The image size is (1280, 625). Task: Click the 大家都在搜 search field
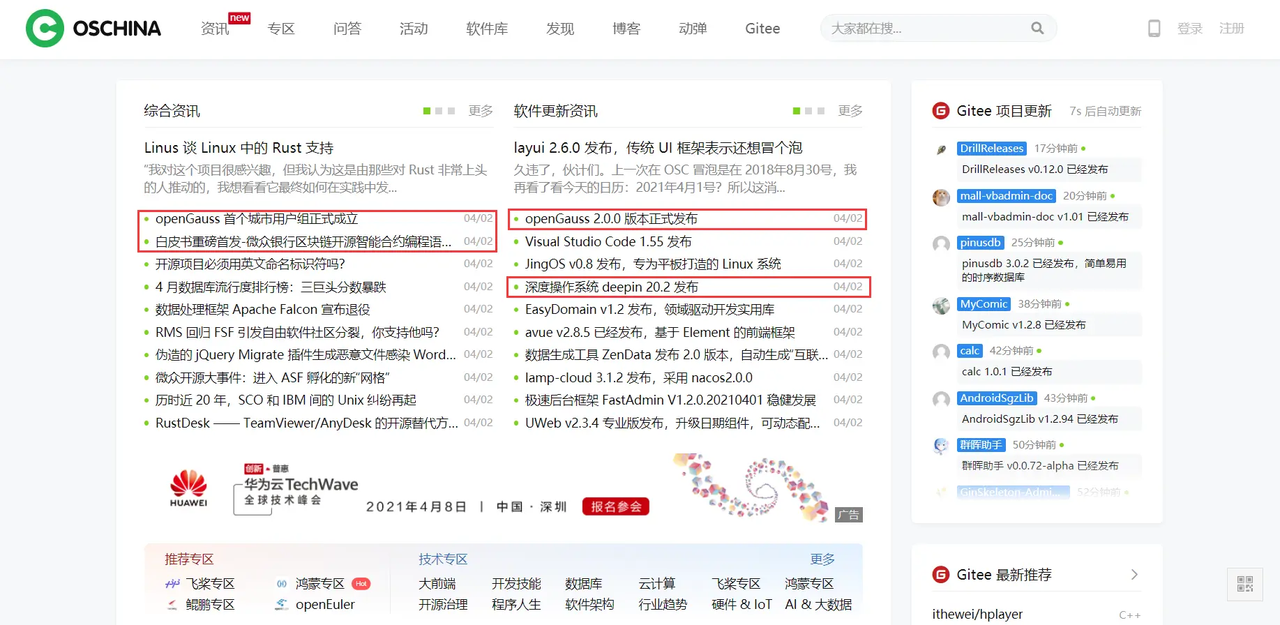pos(938,28)
